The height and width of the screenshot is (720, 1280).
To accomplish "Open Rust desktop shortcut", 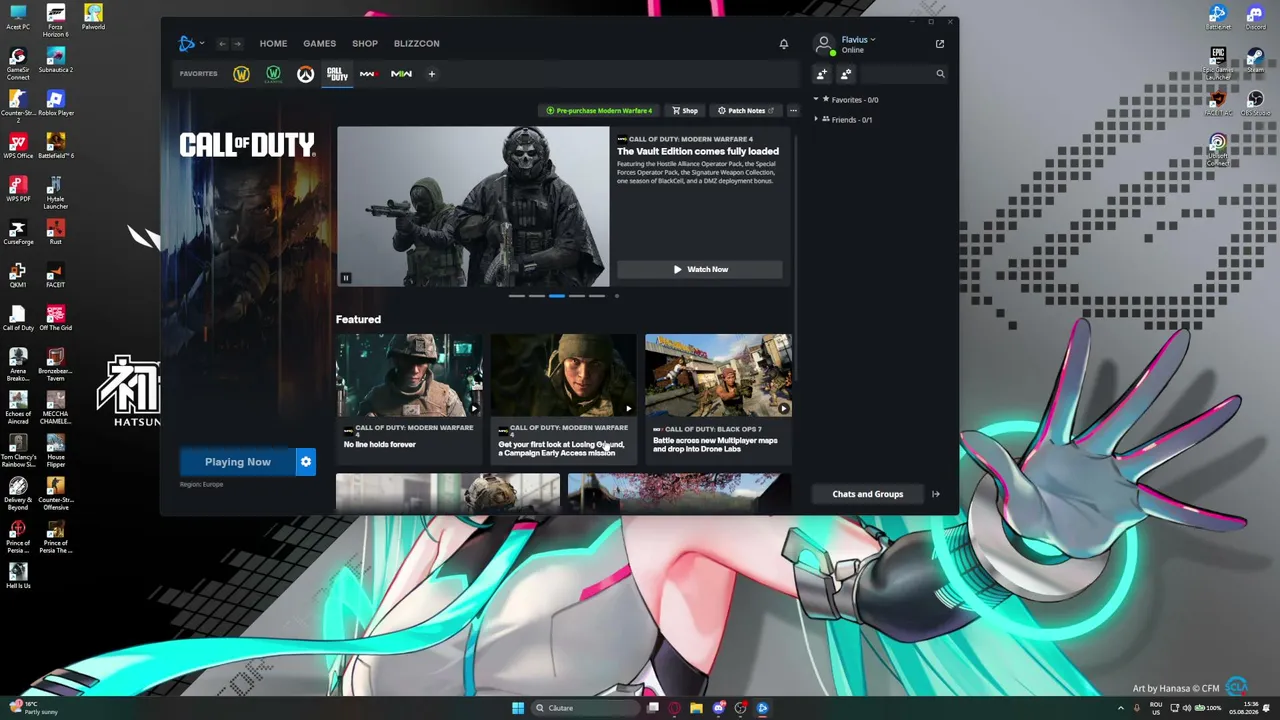I will [x=56, y=233].
